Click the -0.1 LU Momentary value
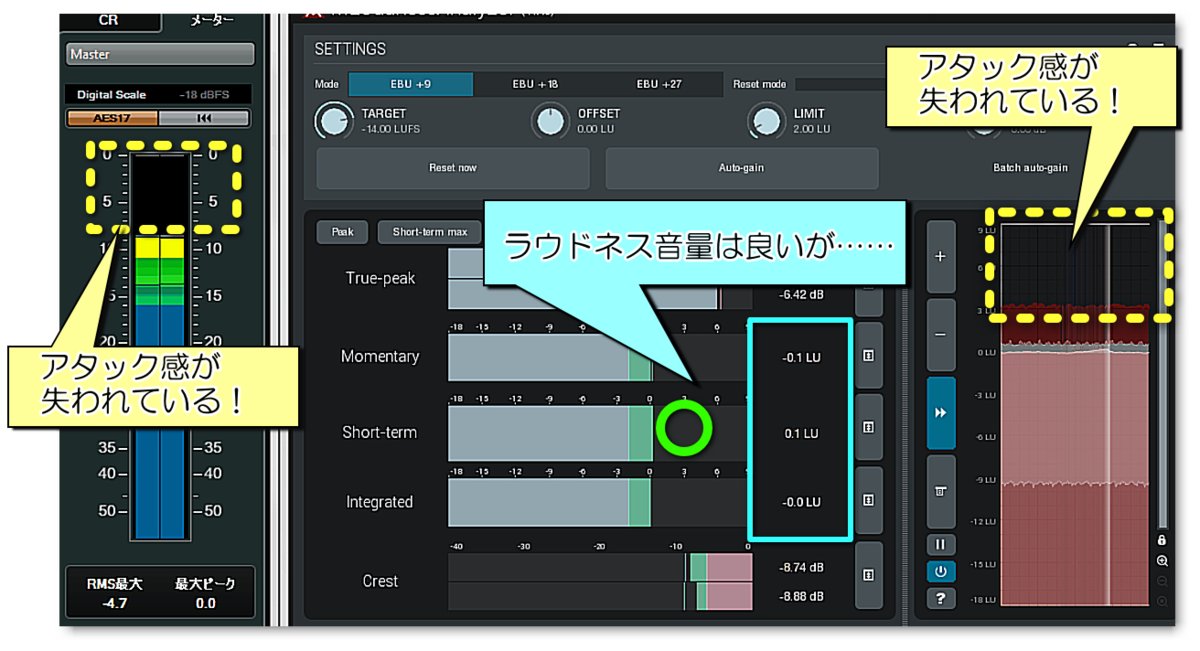The image size is (1200, 651). (801, 357)
